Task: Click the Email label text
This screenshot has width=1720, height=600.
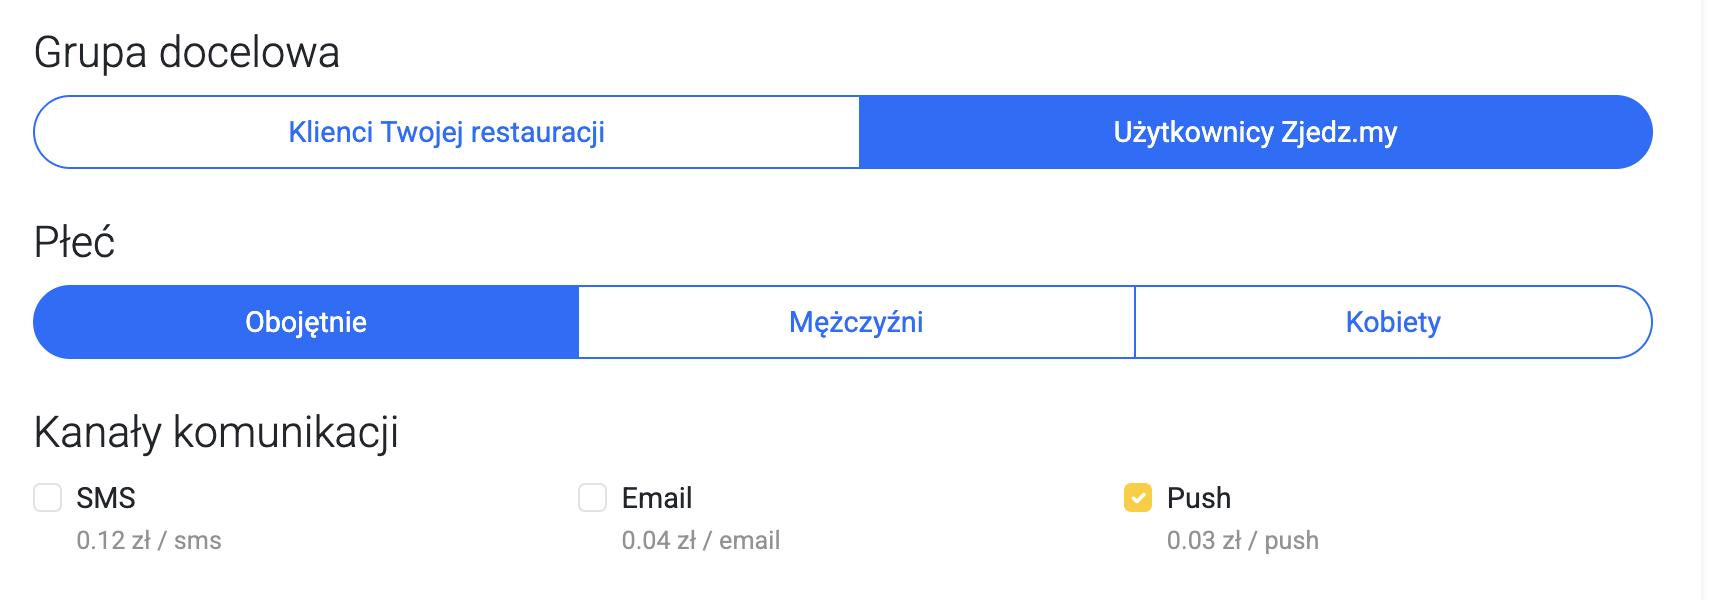Action: tap(657, 498)
